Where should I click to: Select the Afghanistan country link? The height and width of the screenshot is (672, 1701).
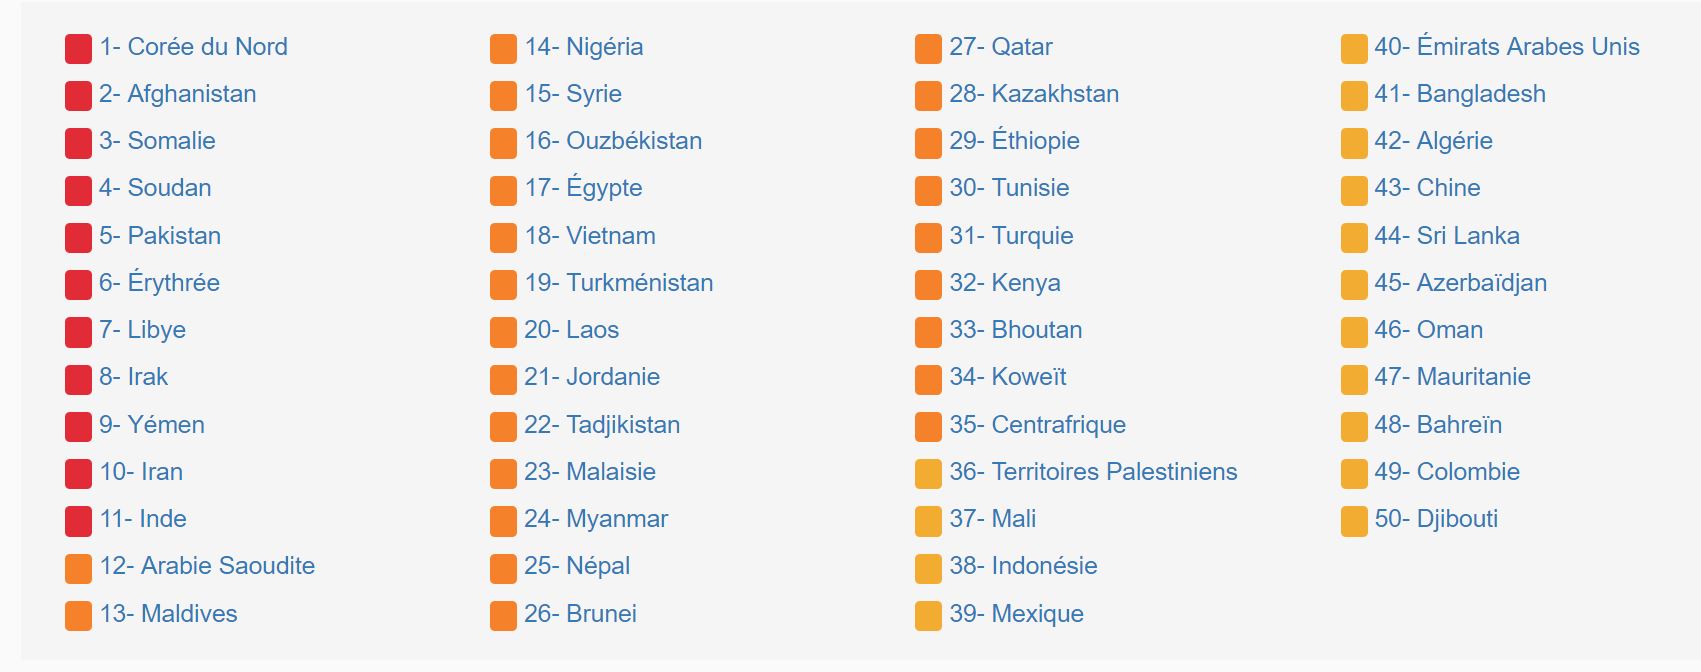point(178,94)
